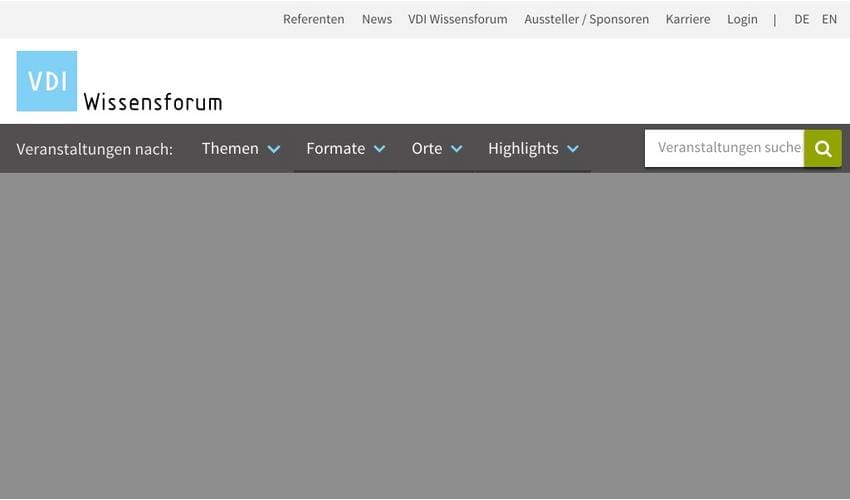Switch language to EN
This screenshot has width=850, height=500.
coord(829,19)
